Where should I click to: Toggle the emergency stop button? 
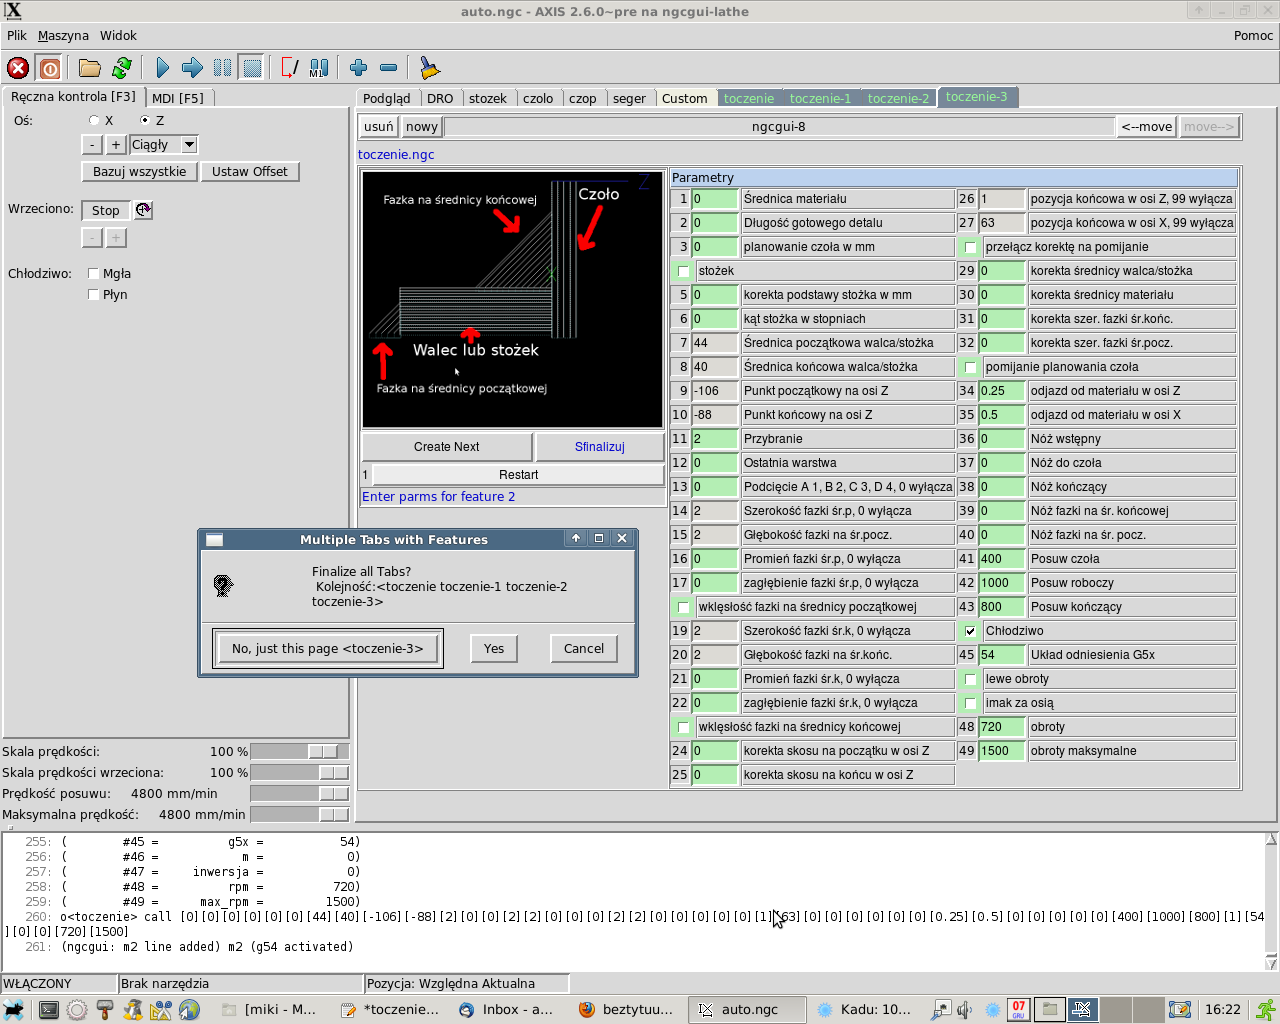pyautogui.click(x=18, y=68)
